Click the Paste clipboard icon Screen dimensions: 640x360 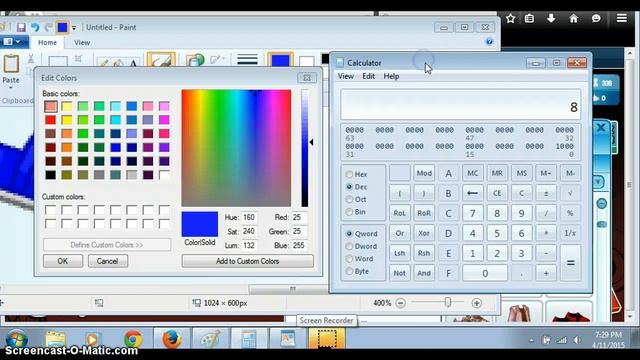(x=11, y=64)
